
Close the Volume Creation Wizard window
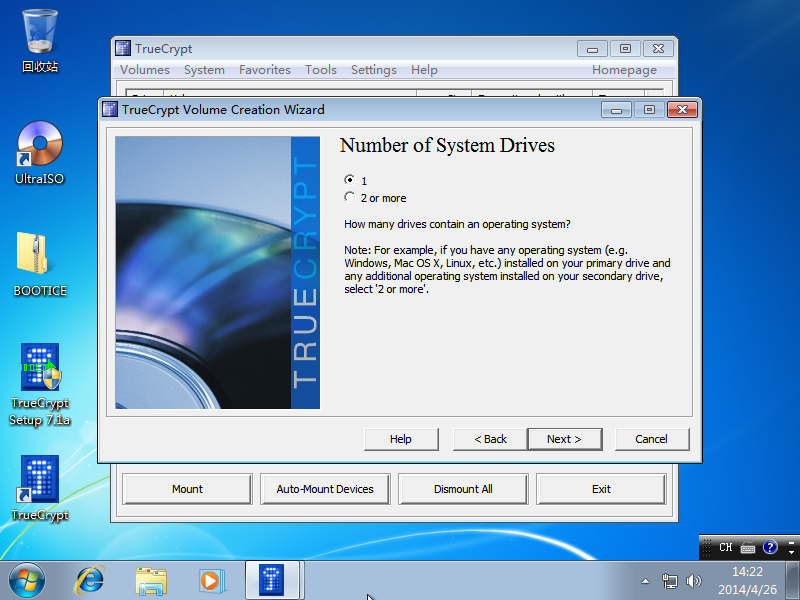pos(682,110)
